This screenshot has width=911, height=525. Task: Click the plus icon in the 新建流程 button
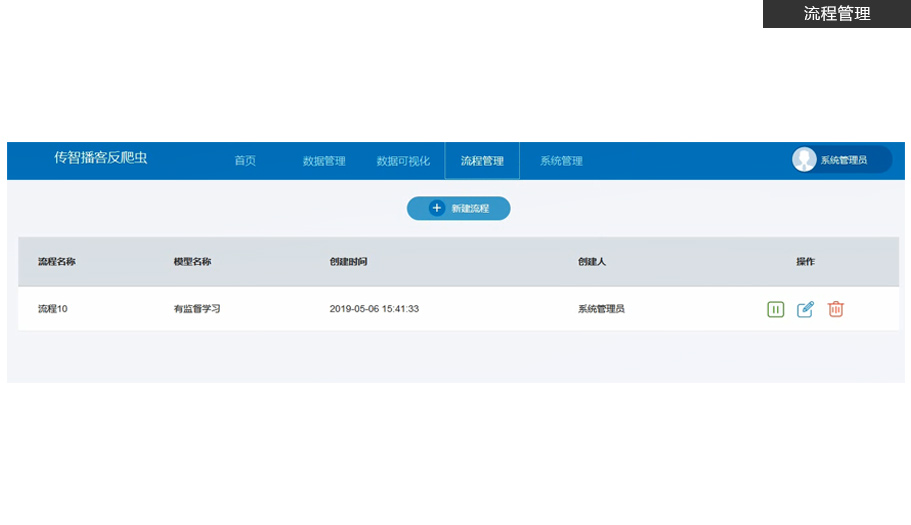[x=436, y=208]
